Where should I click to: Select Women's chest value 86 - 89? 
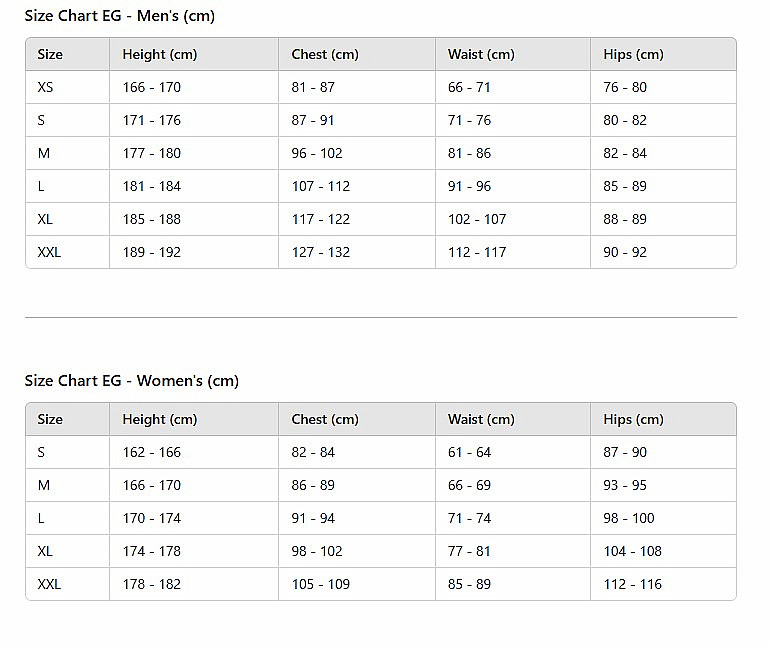[313, 485]
